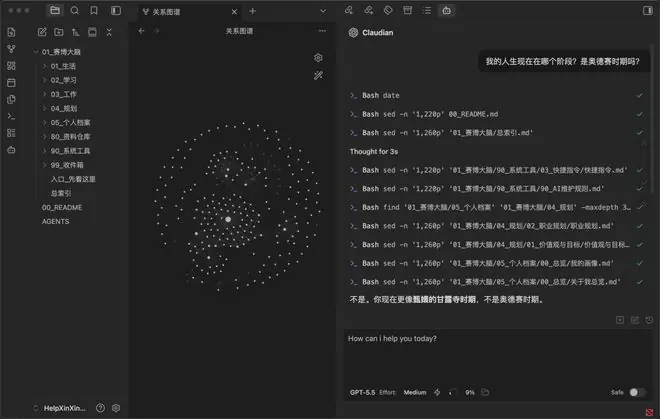Open the 总索引 note
The image size is (660, 419).
(x=61, y=193)
